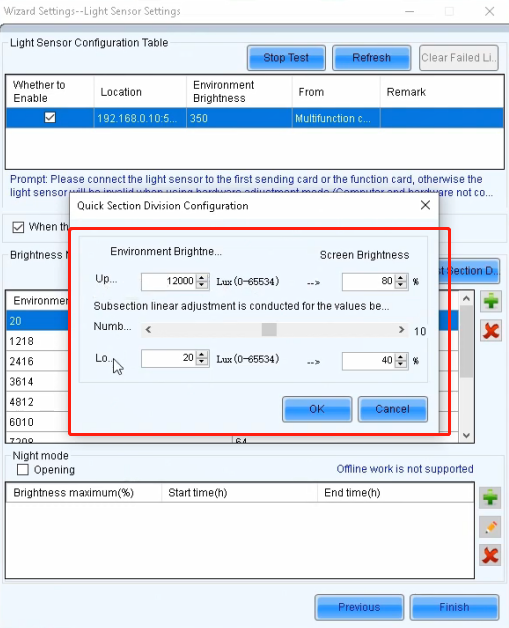Go back with the Previous button
Viewport: 509px width, 628px height.
coord(359,607)
